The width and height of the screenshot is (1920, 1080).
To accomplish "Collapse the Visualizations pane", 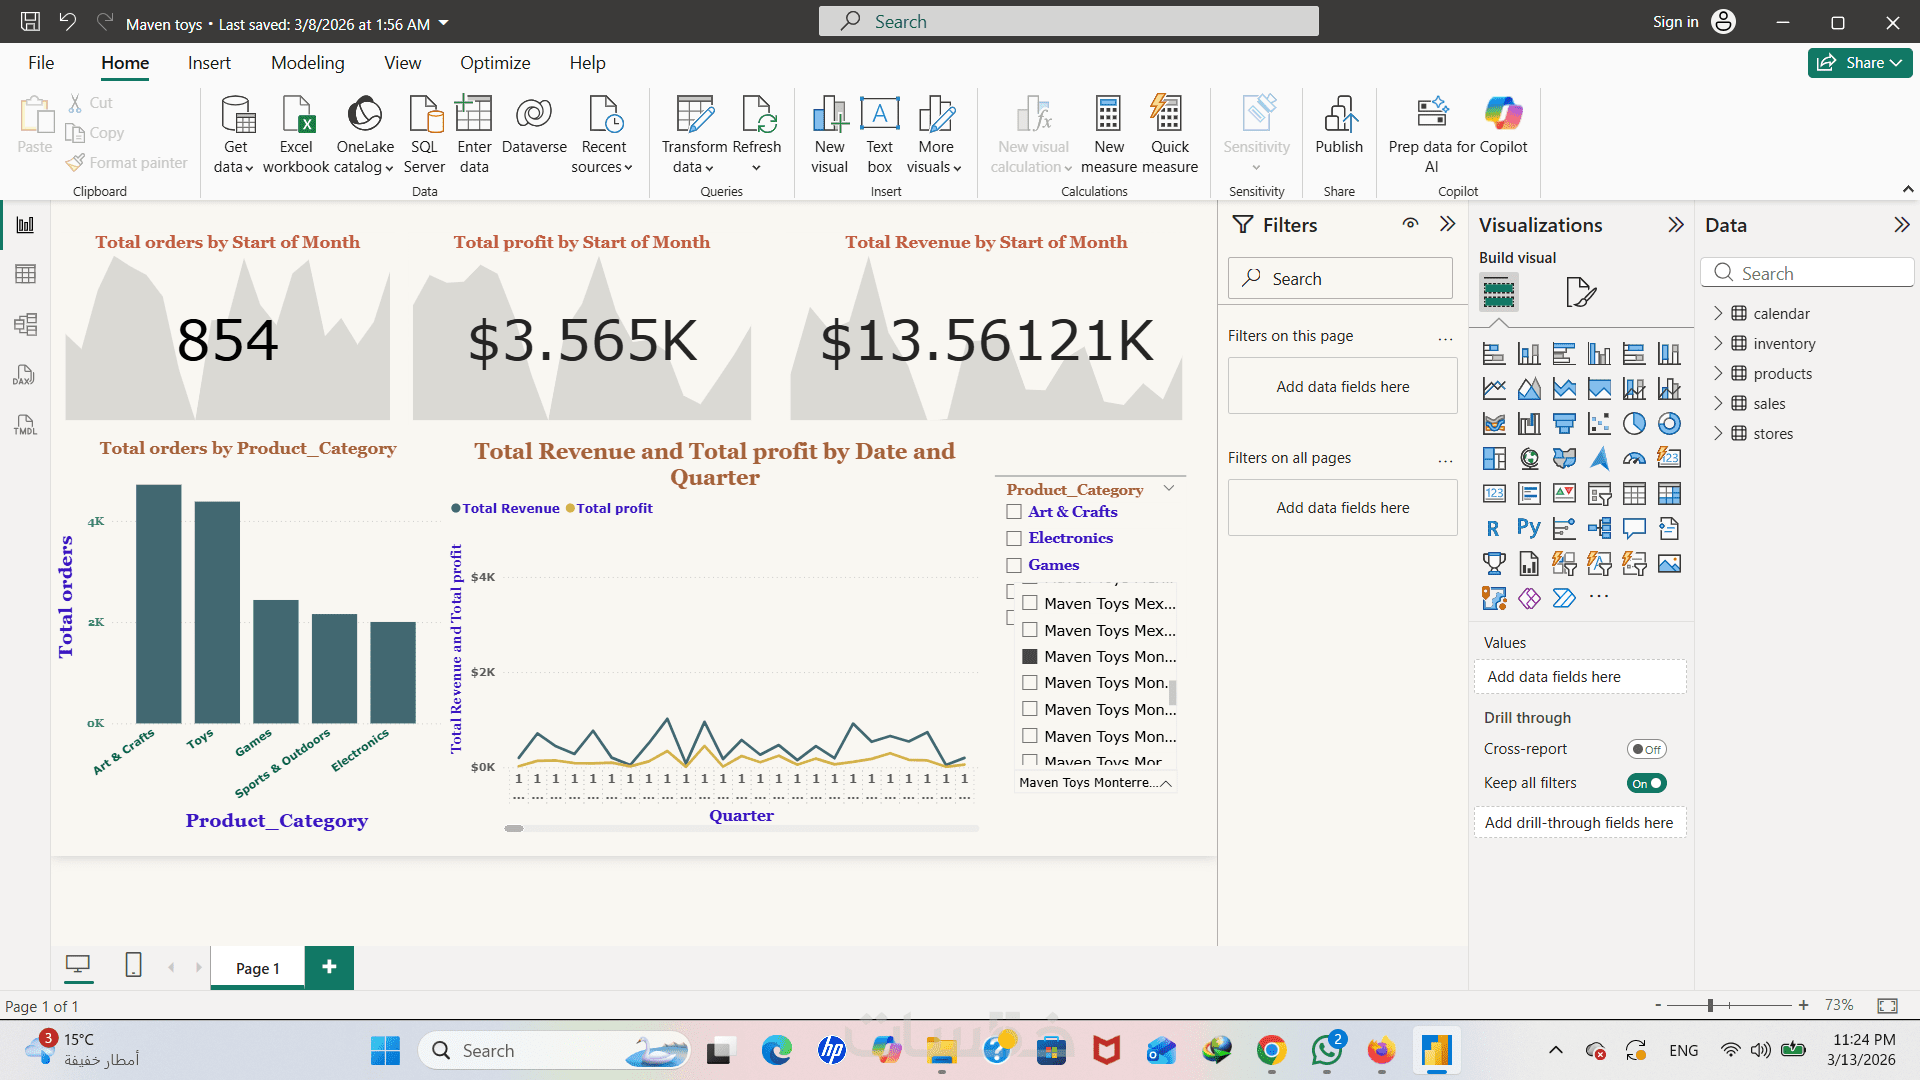I will (x=1676, y=225).
